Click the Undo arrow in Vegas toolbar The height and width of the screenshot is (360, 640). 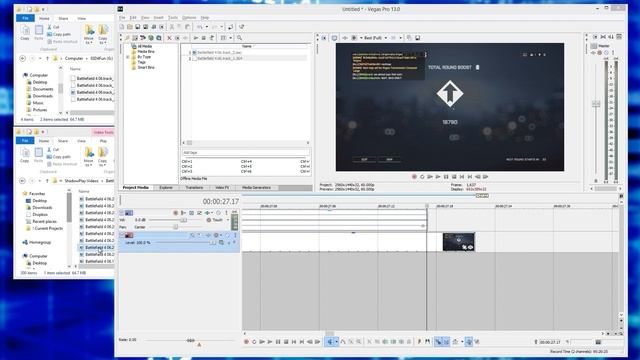click(200, 27)
